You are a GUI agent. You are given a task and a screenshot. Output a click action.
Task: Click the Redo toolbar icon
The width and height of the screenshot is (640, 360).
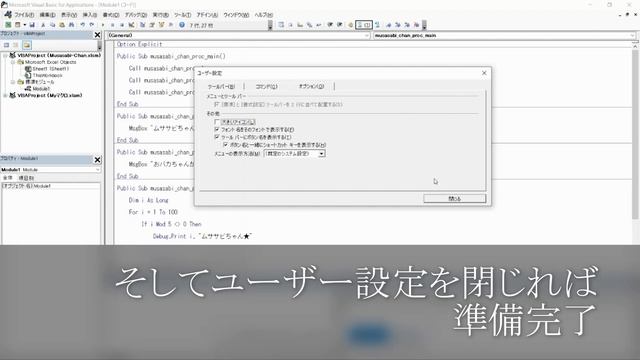tap(92, 25)
